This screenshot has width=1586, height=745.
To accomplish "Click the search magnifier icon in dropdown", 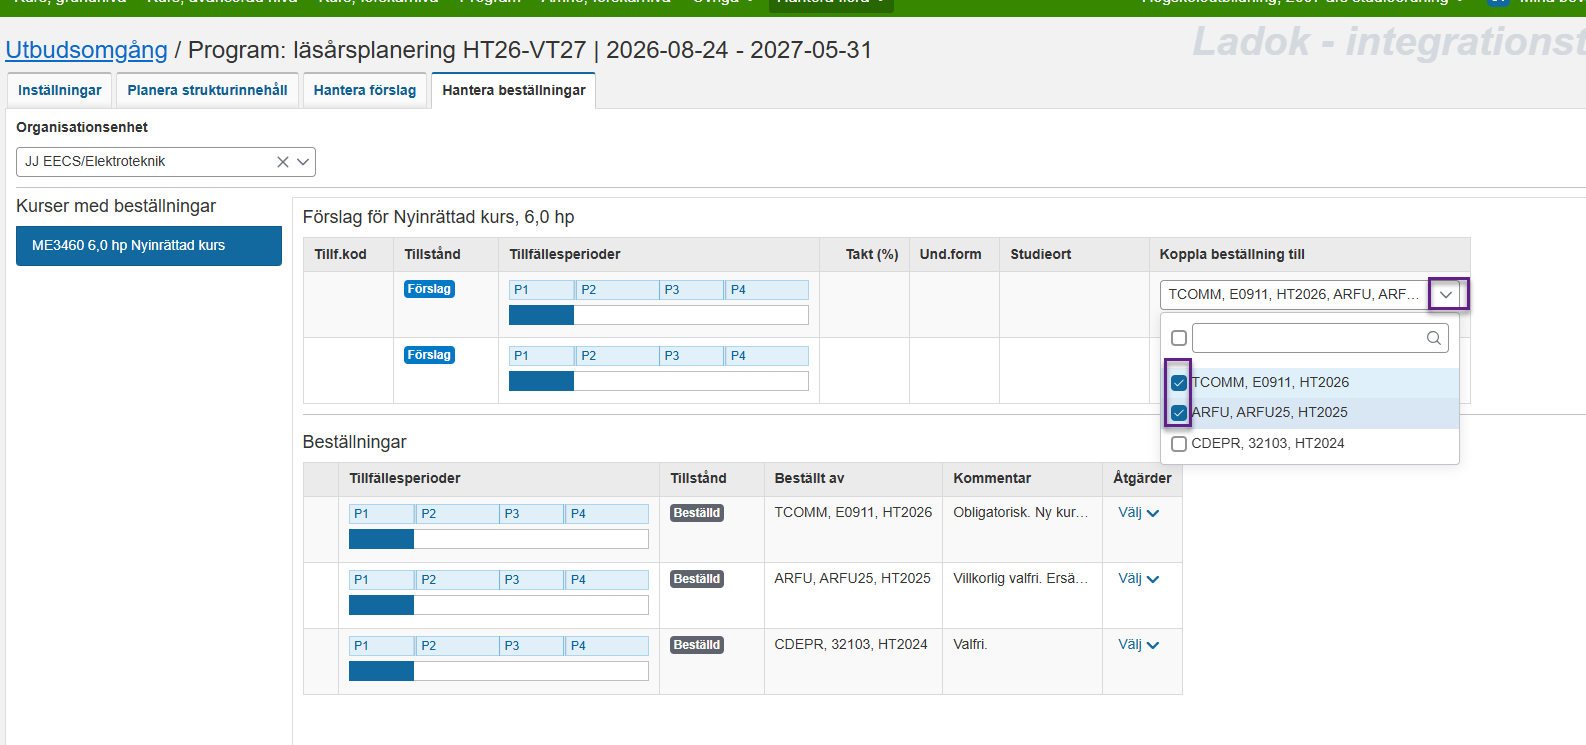I will [x=1433, y=338].
